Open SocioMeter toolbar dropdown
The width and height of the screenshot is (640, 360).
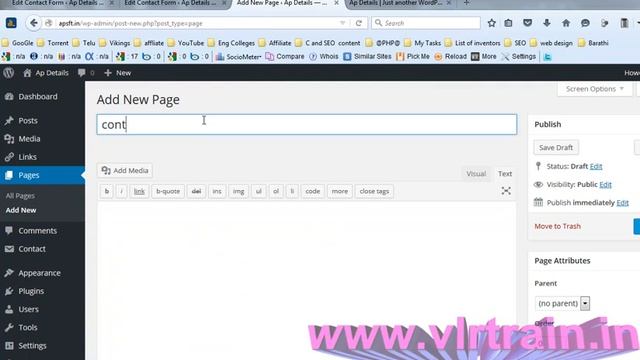pyautogui.click(x=238, y=57)
